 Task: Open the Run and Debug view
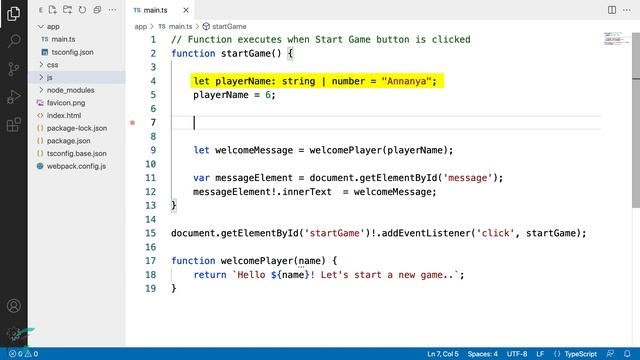point(13,97)
